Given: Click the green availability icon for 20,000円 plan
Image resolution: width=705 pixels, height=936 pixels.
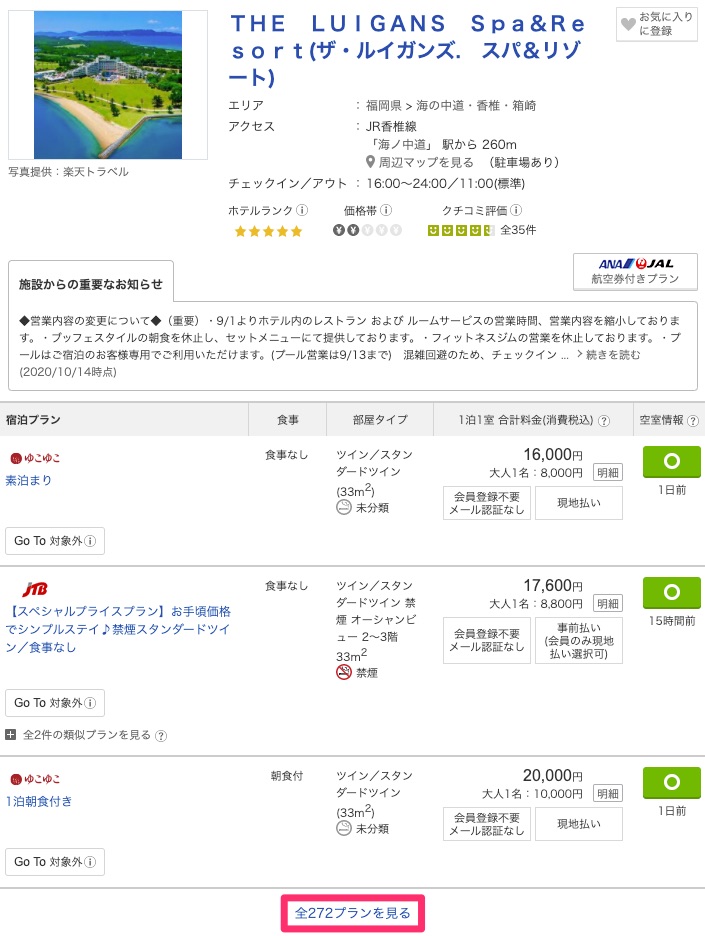Looking at the screenshot, I should coord(671,782).
